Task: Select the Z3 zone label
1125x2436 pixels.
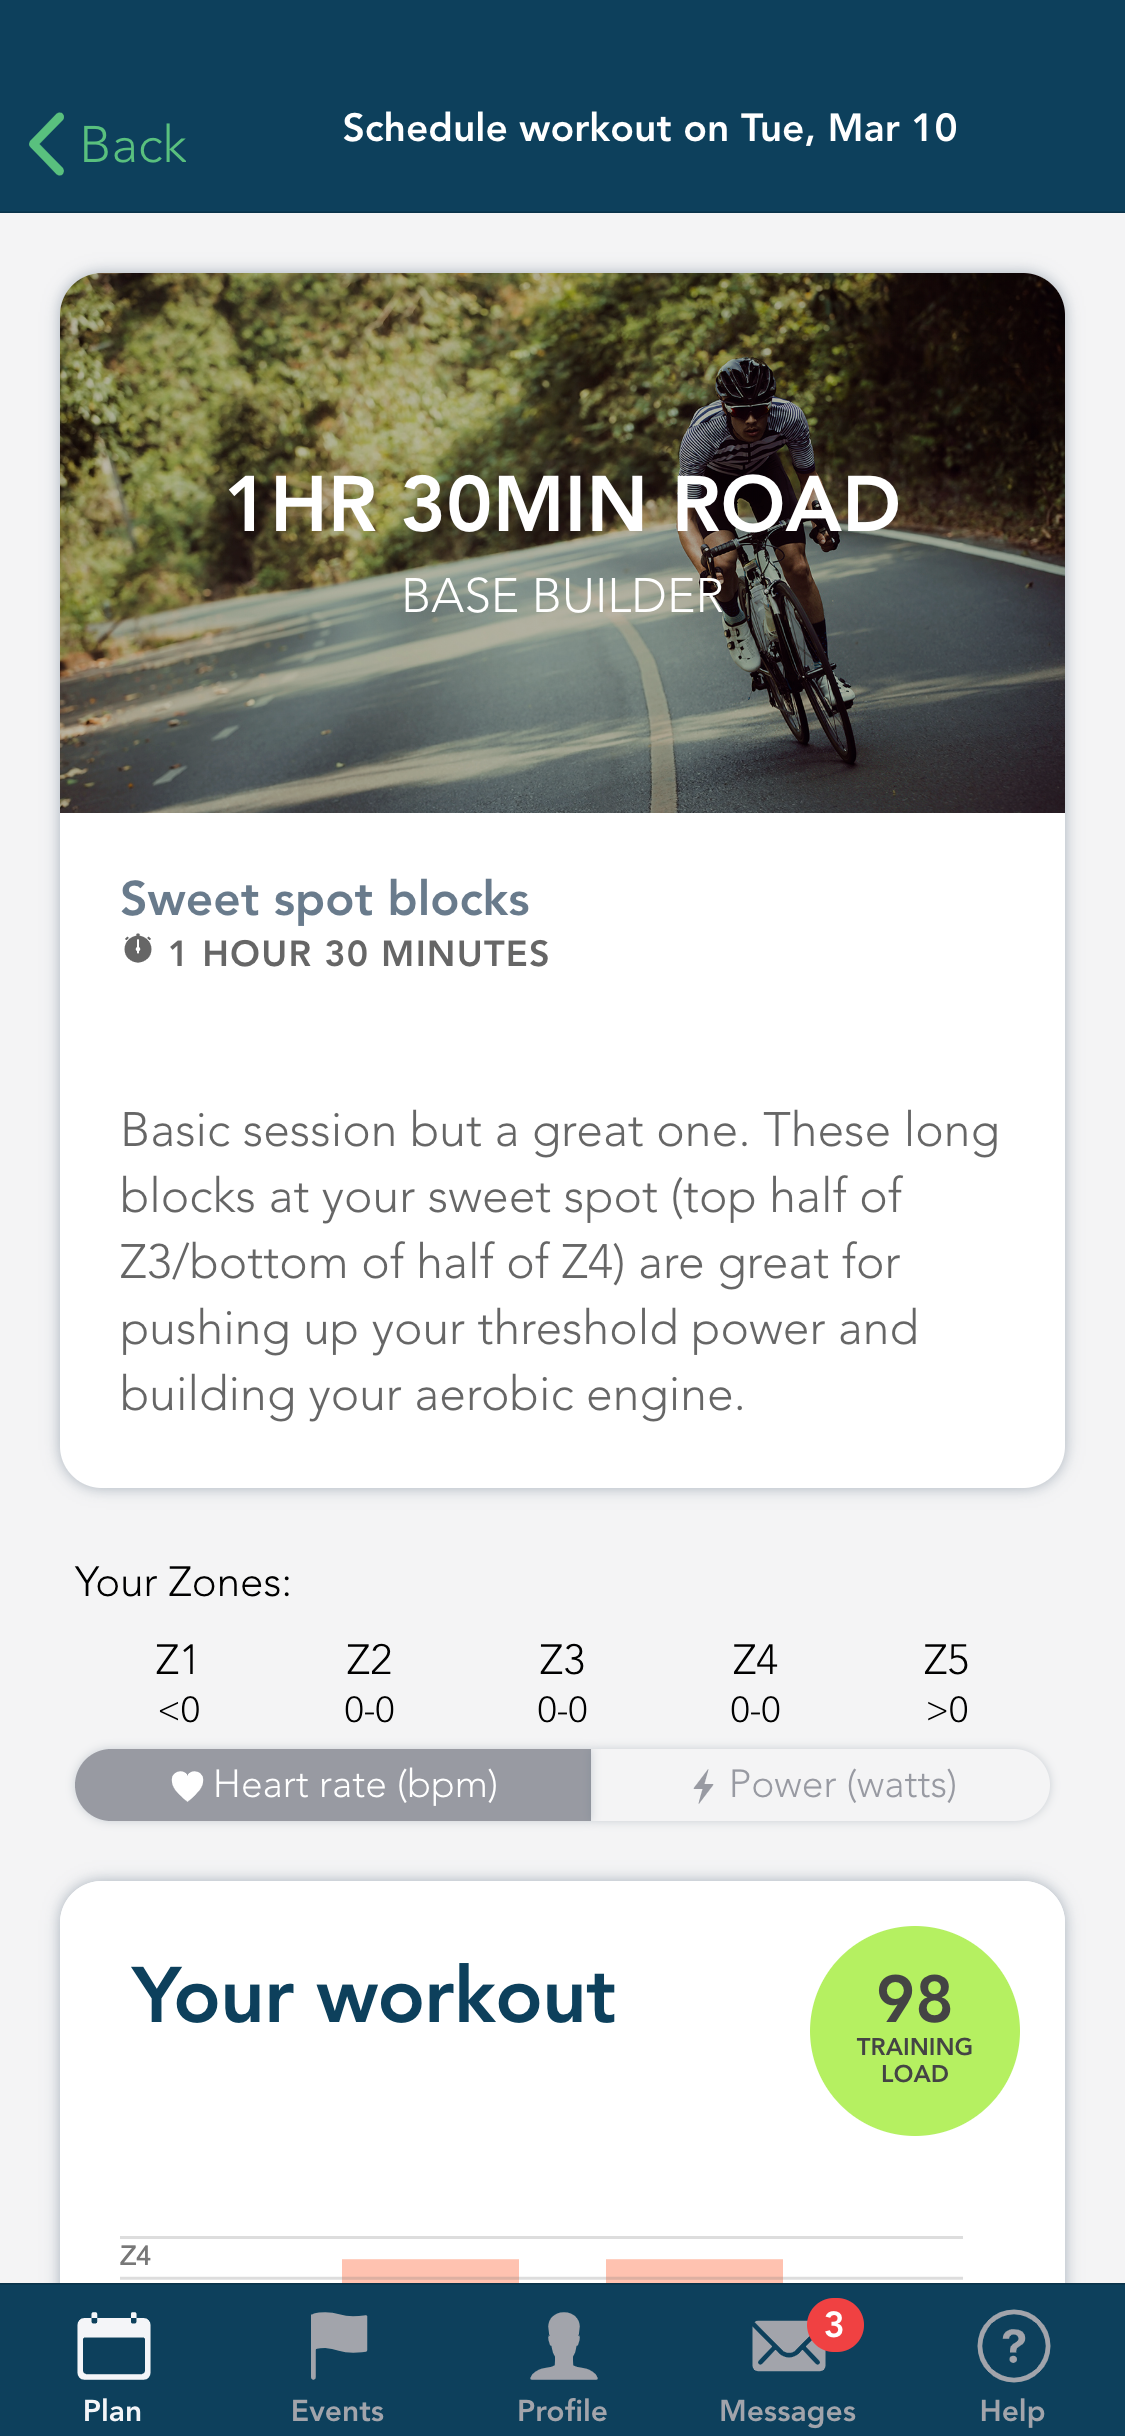Action: coord(562,1658)
